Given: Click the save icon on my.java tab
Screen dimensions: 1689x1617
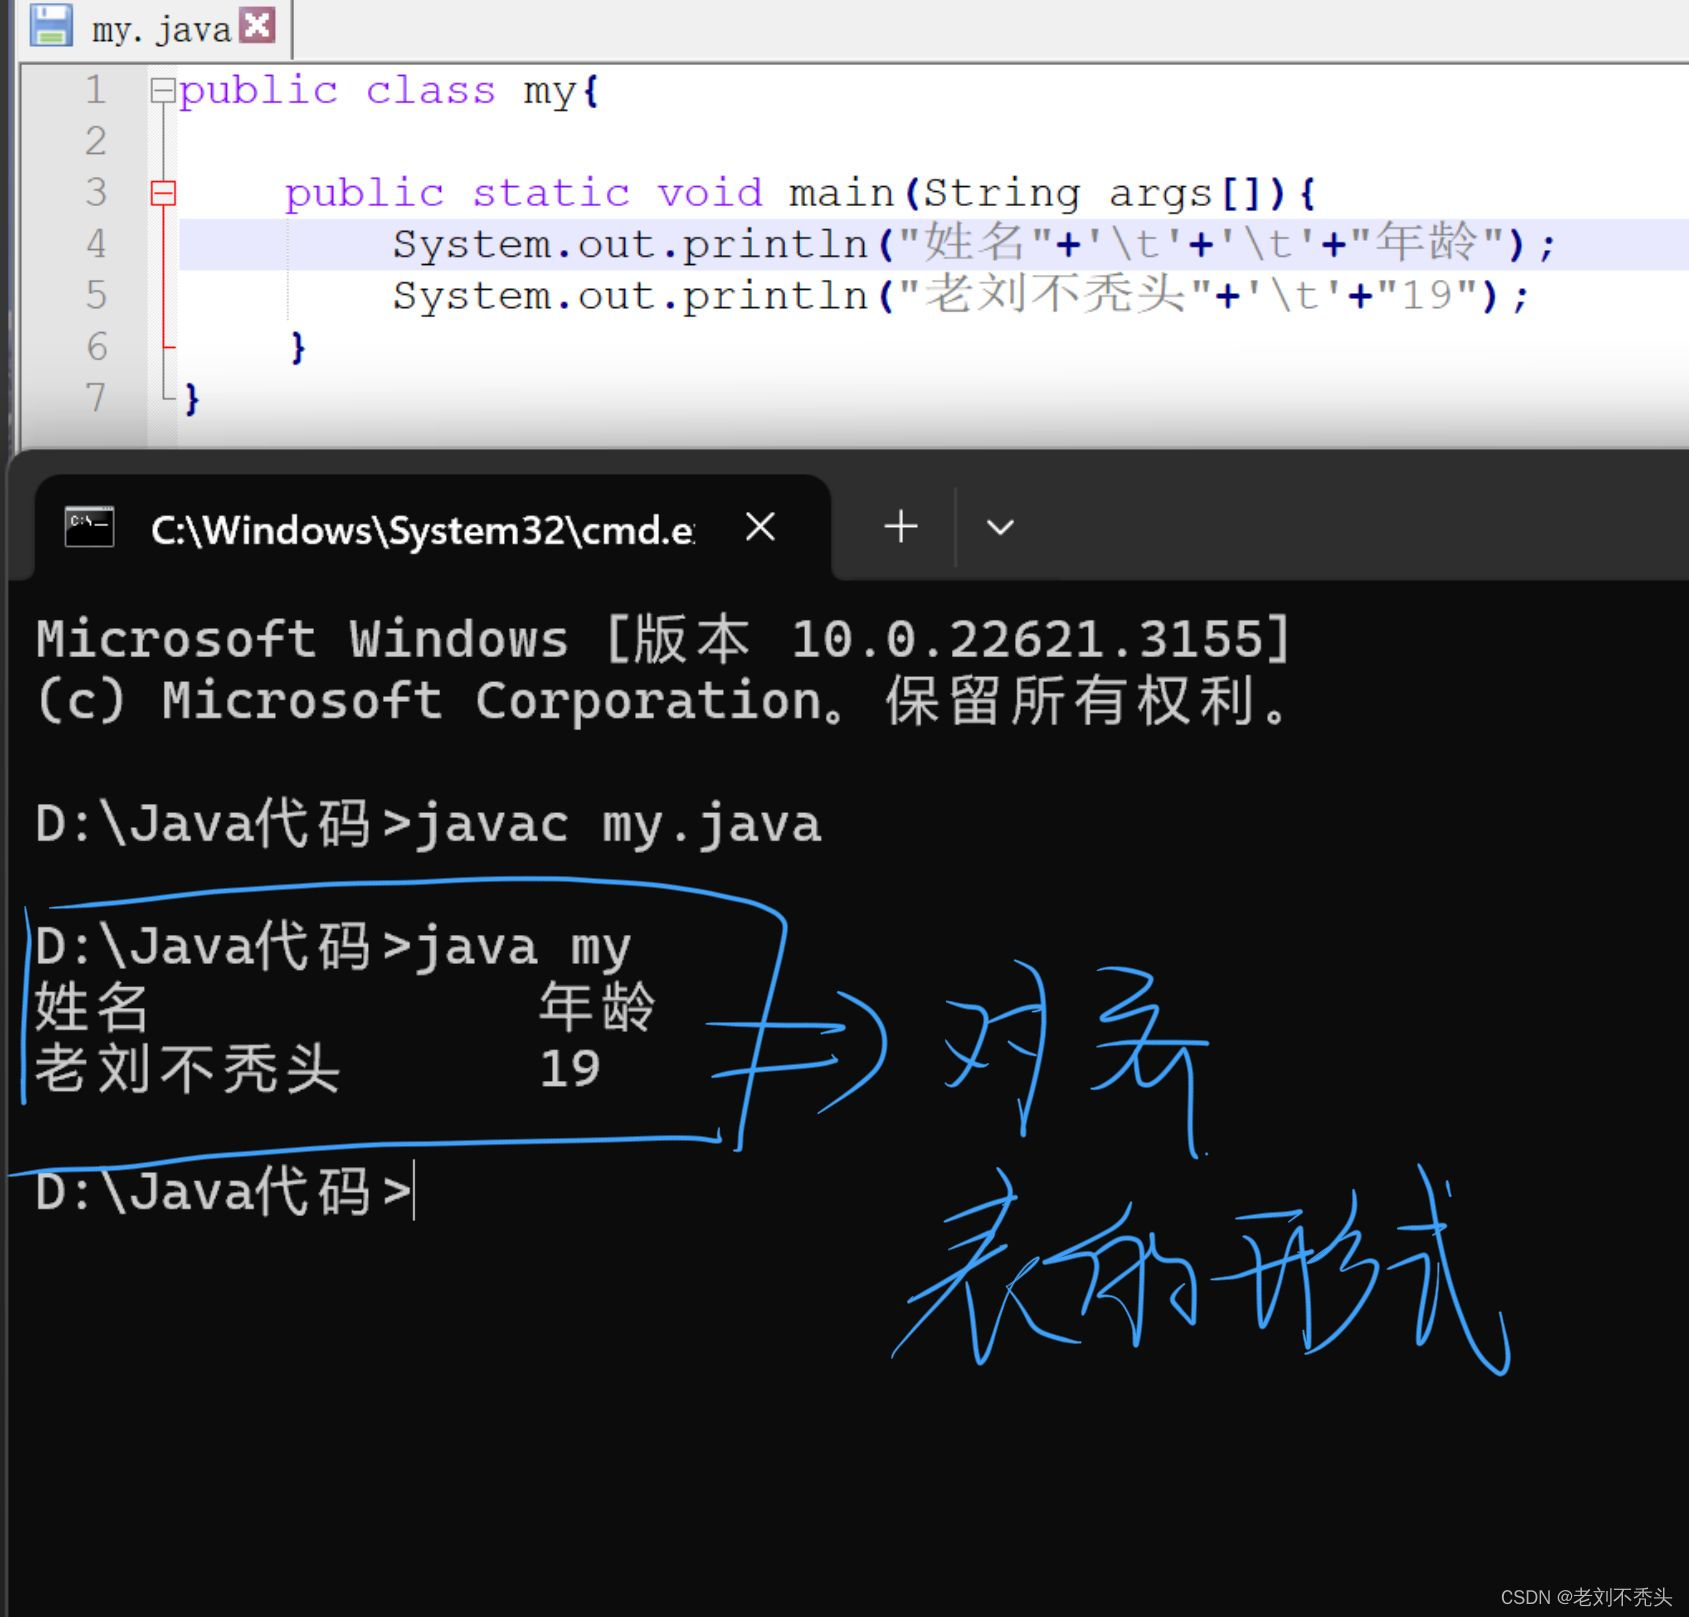Looking at the screenshot, I should point(51,25).
